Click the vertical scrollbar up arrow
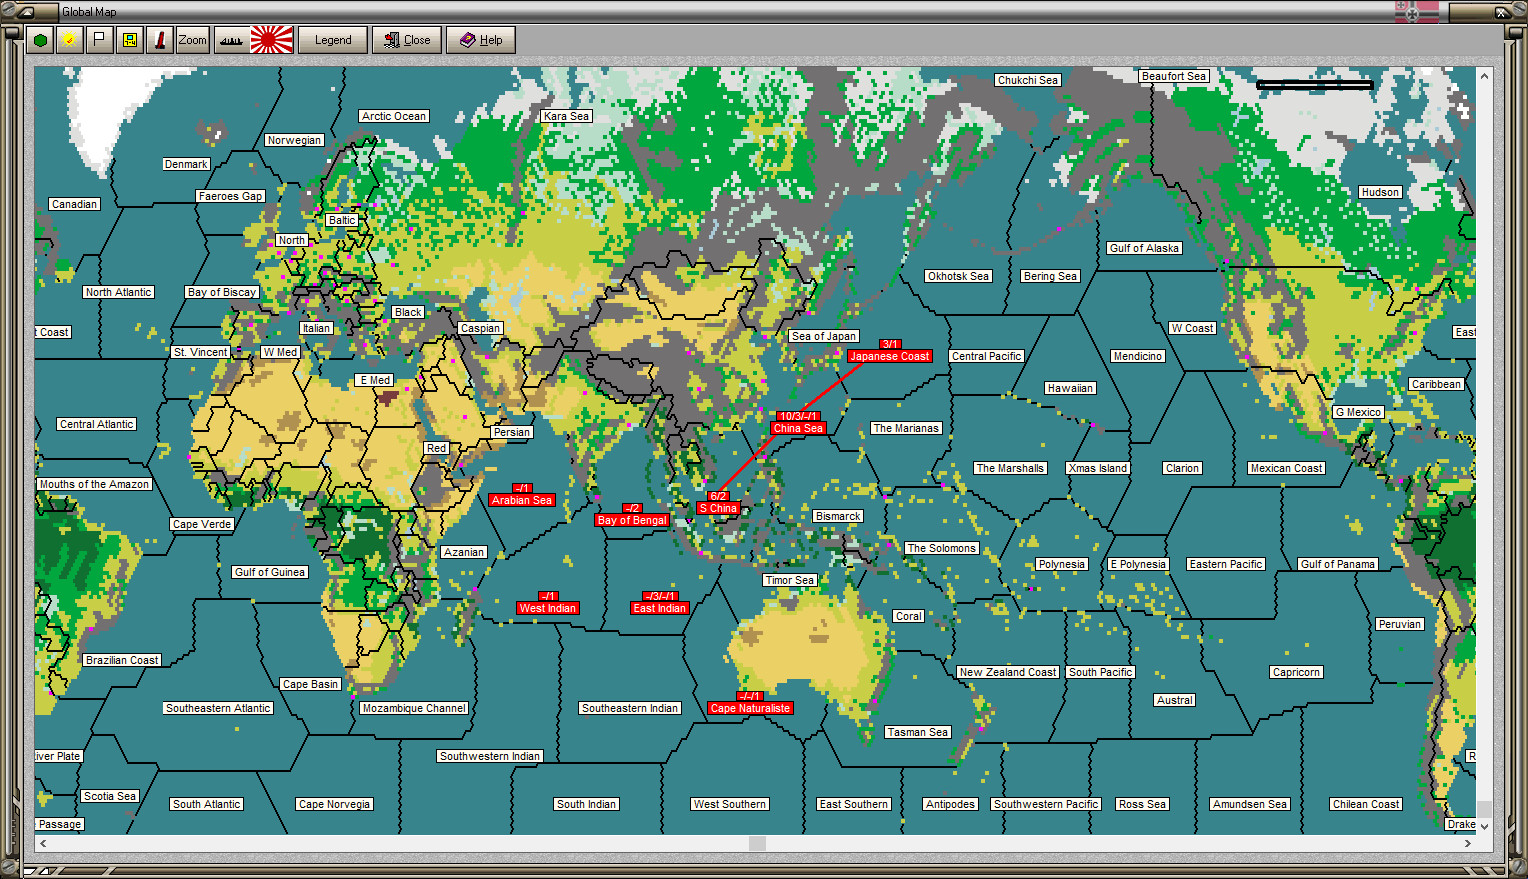1528x879 pixels. [x=1485, y=76]
